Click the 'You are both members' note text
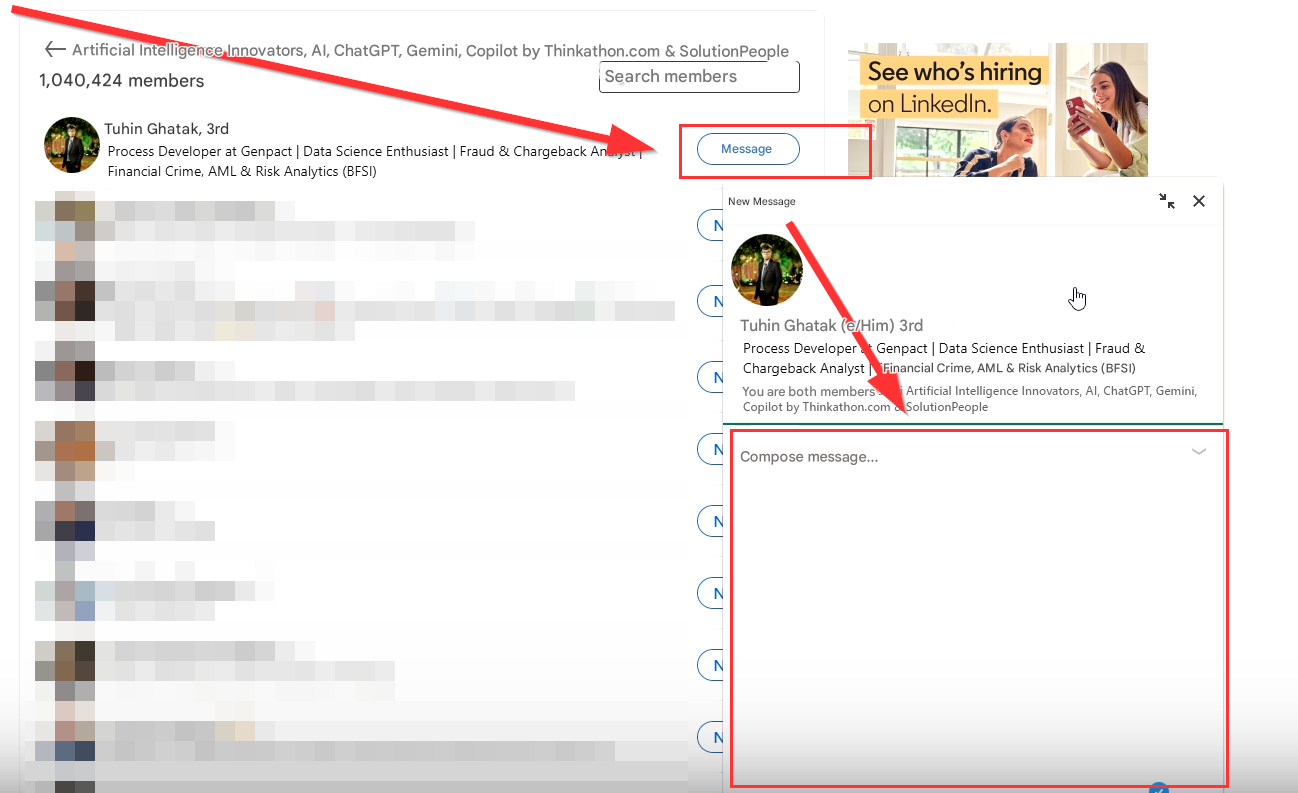 970,399
